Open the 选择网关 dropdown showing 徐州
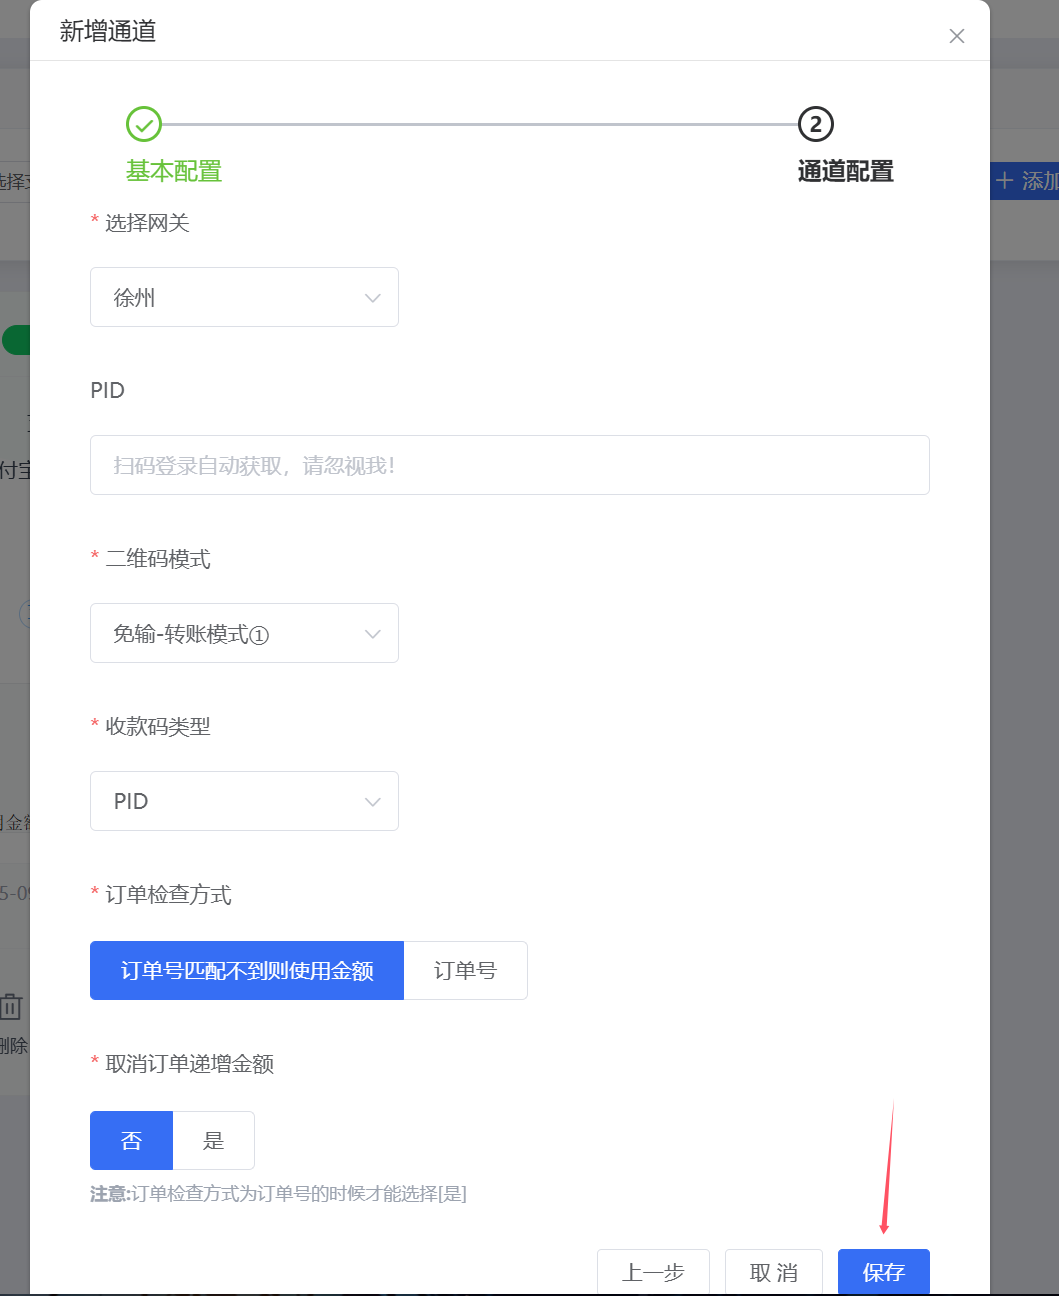 pyautogui.click(x=244, y=297)
